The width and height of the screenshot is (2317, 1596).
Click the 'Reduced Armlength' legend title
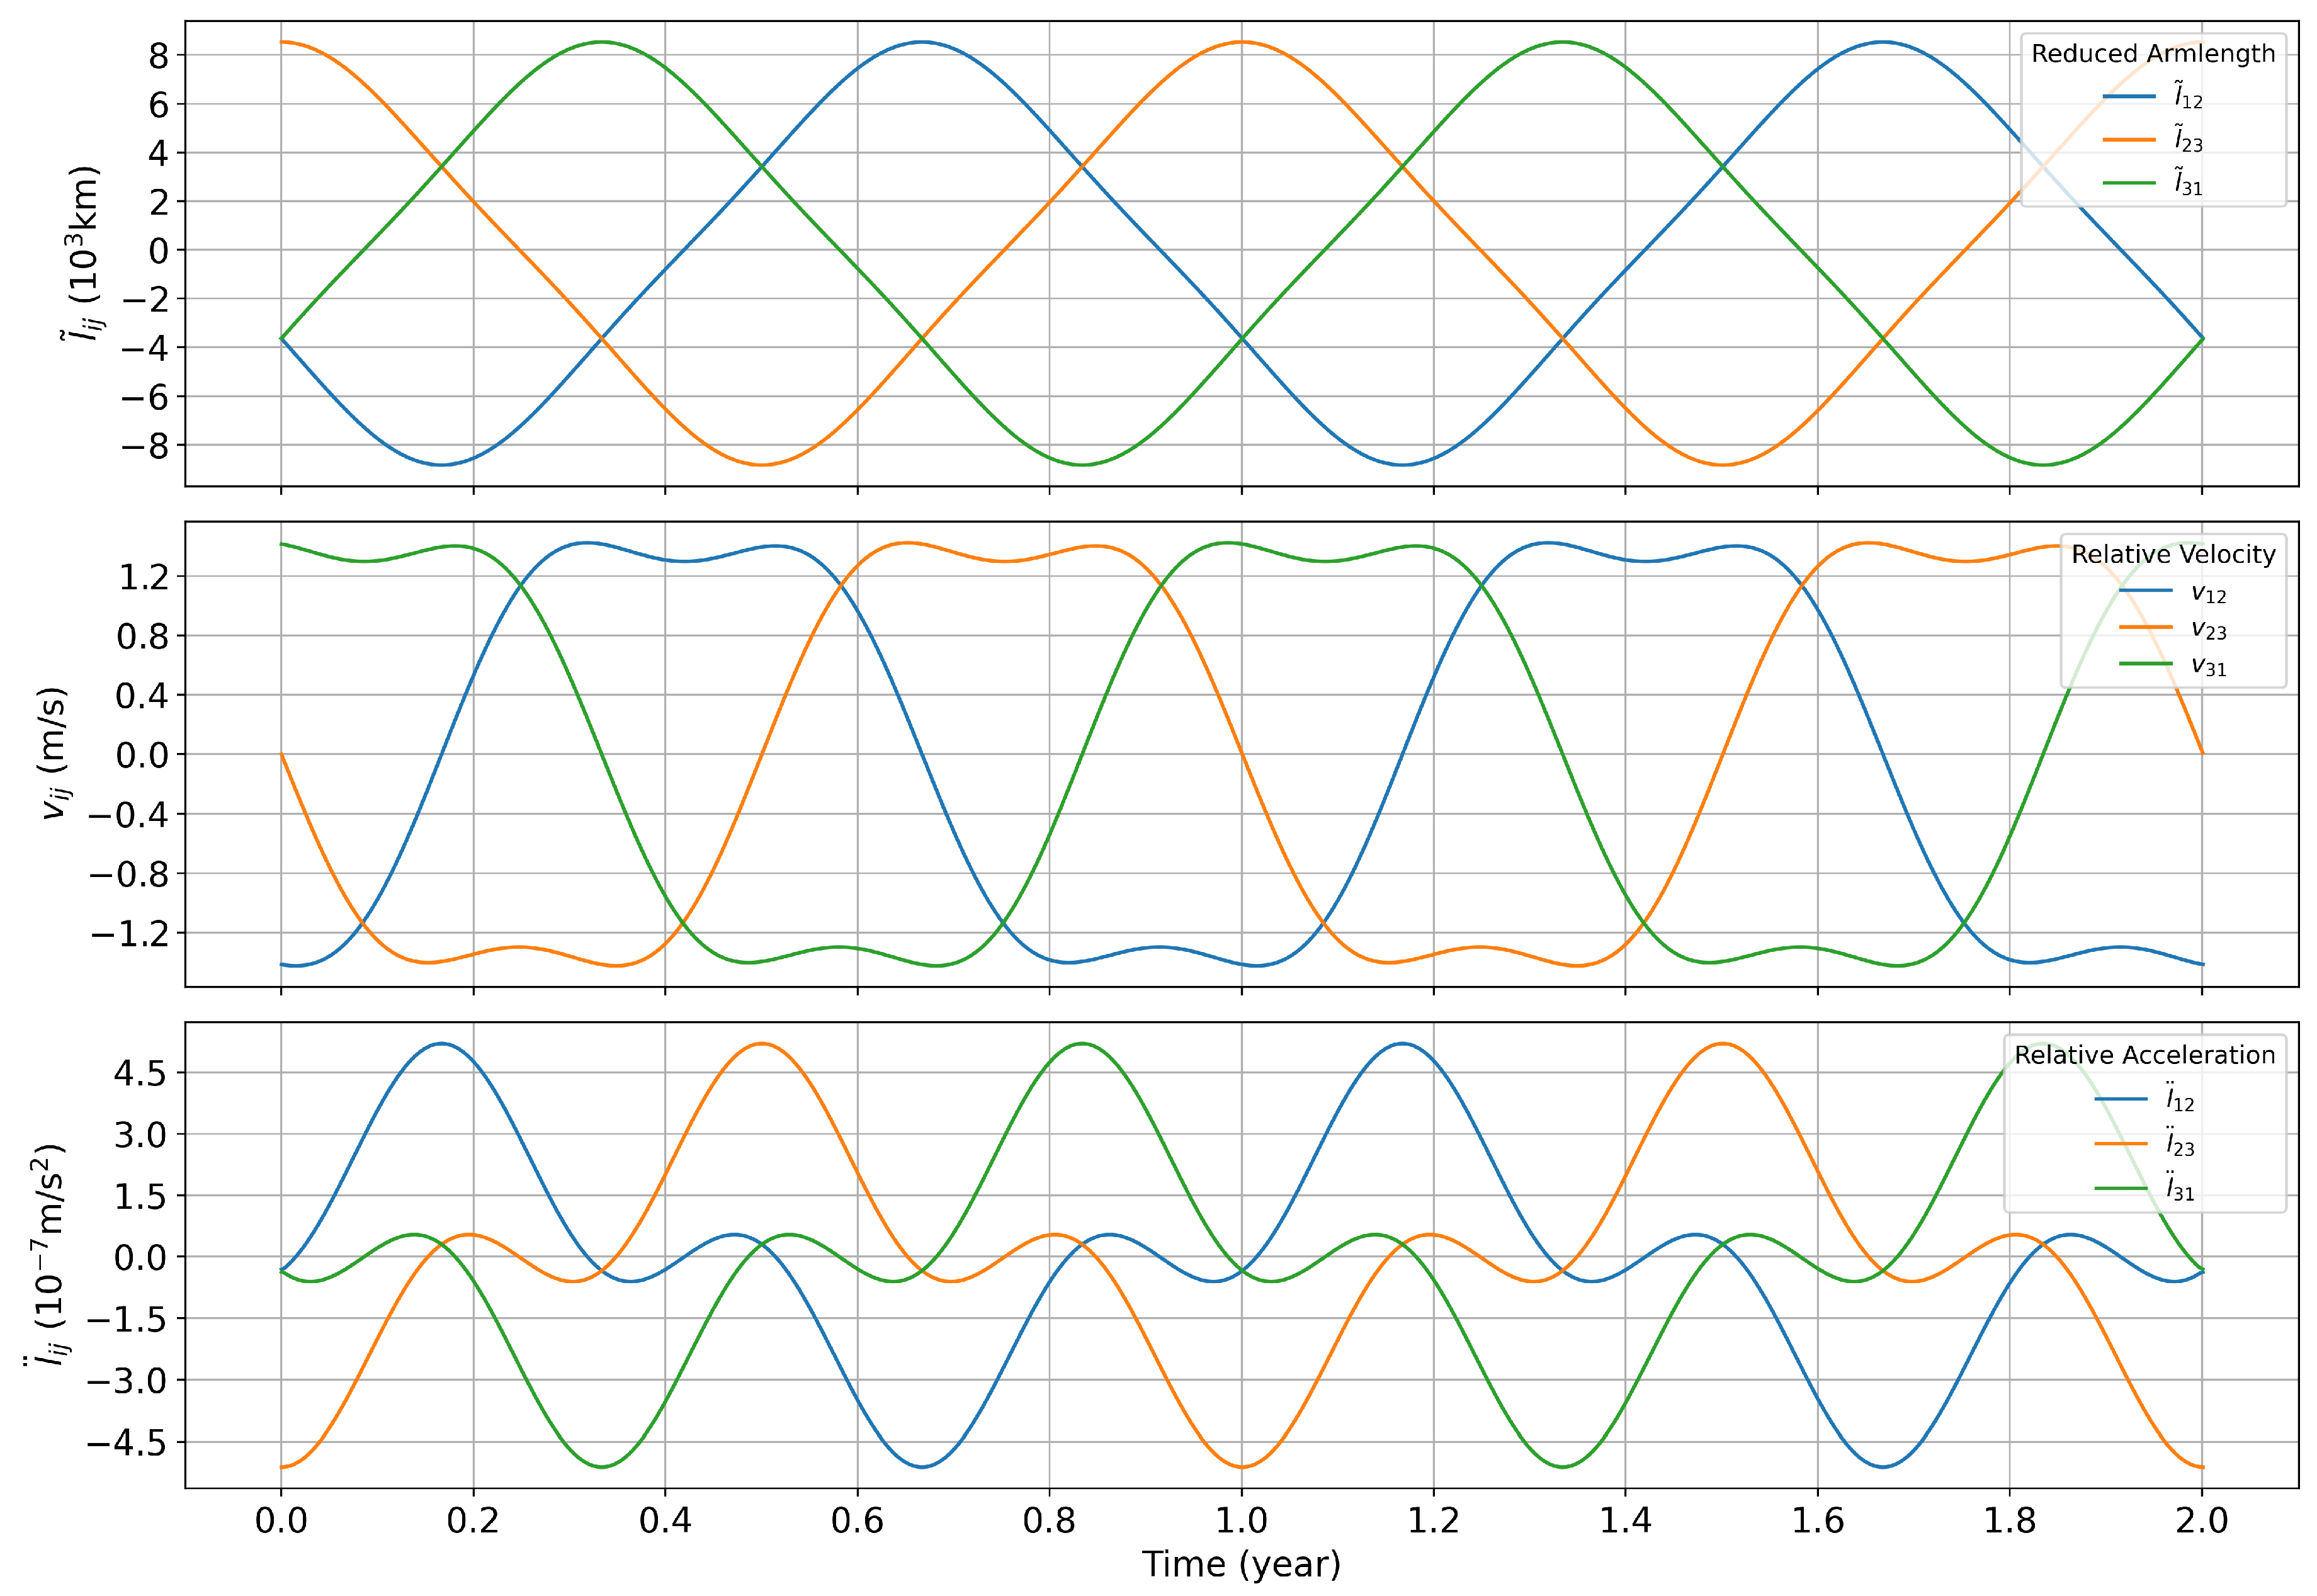coord(2152,53)
